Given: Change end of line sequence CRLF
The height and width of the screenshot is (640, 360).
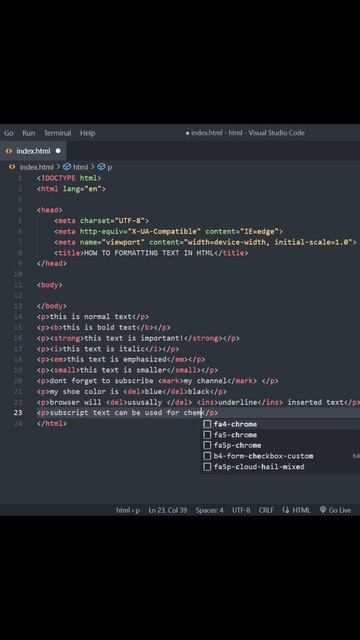Looking at the screenshot, I should pos(266,510).
